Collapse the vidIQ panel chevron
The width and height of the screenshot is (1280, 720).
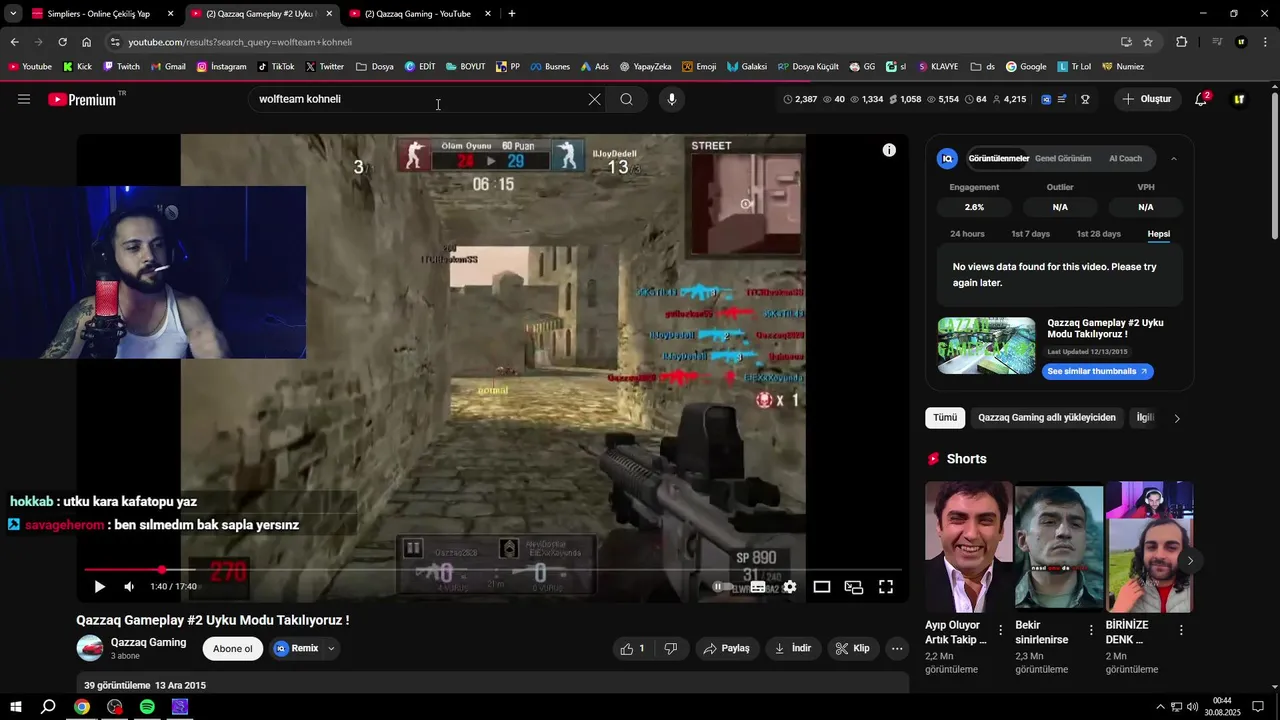click(1174, 158)
